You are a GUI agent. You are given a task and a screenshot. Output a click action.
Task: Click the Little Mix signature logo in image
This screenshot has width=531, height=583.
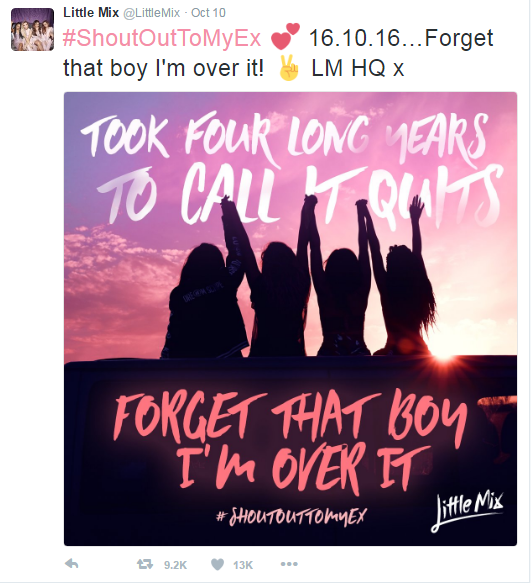coord(467,511)
